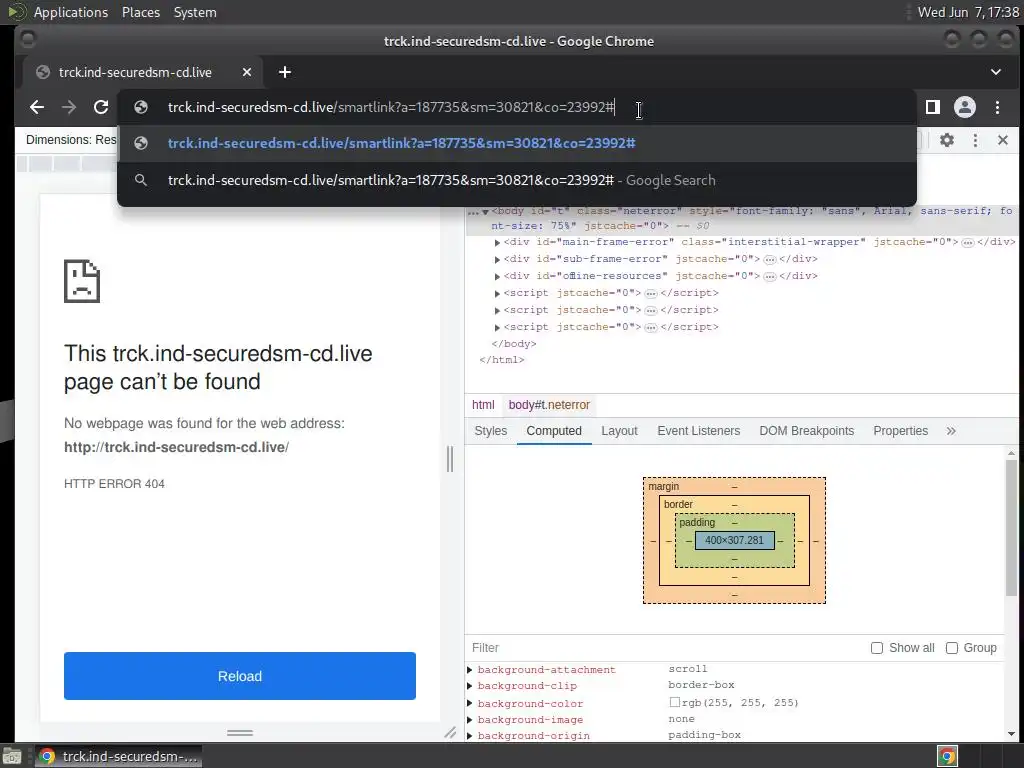Click the 400×307.281 content box
Image resolution: width=1024 pixels, height=768 pixels.
tap(734, 540)
